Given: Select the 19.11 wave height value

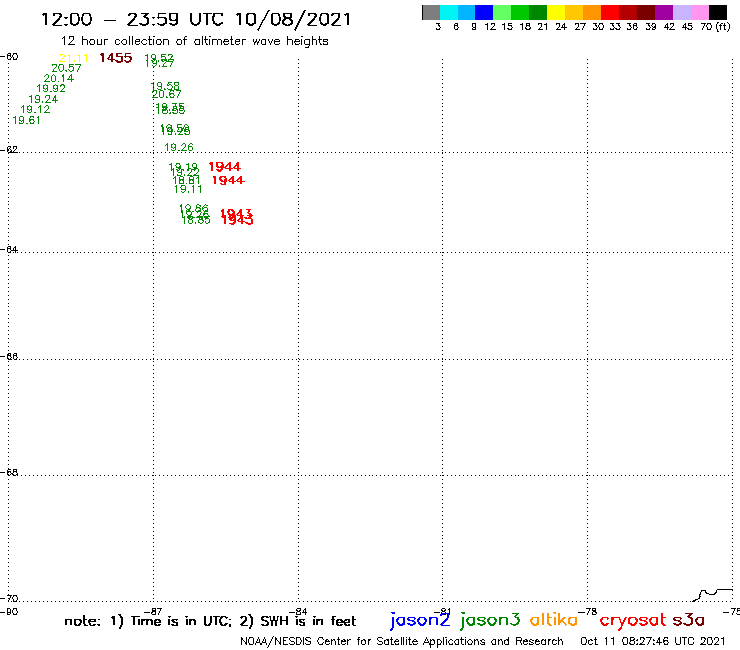Looking at the screenshot, I should tap(188, 189).
